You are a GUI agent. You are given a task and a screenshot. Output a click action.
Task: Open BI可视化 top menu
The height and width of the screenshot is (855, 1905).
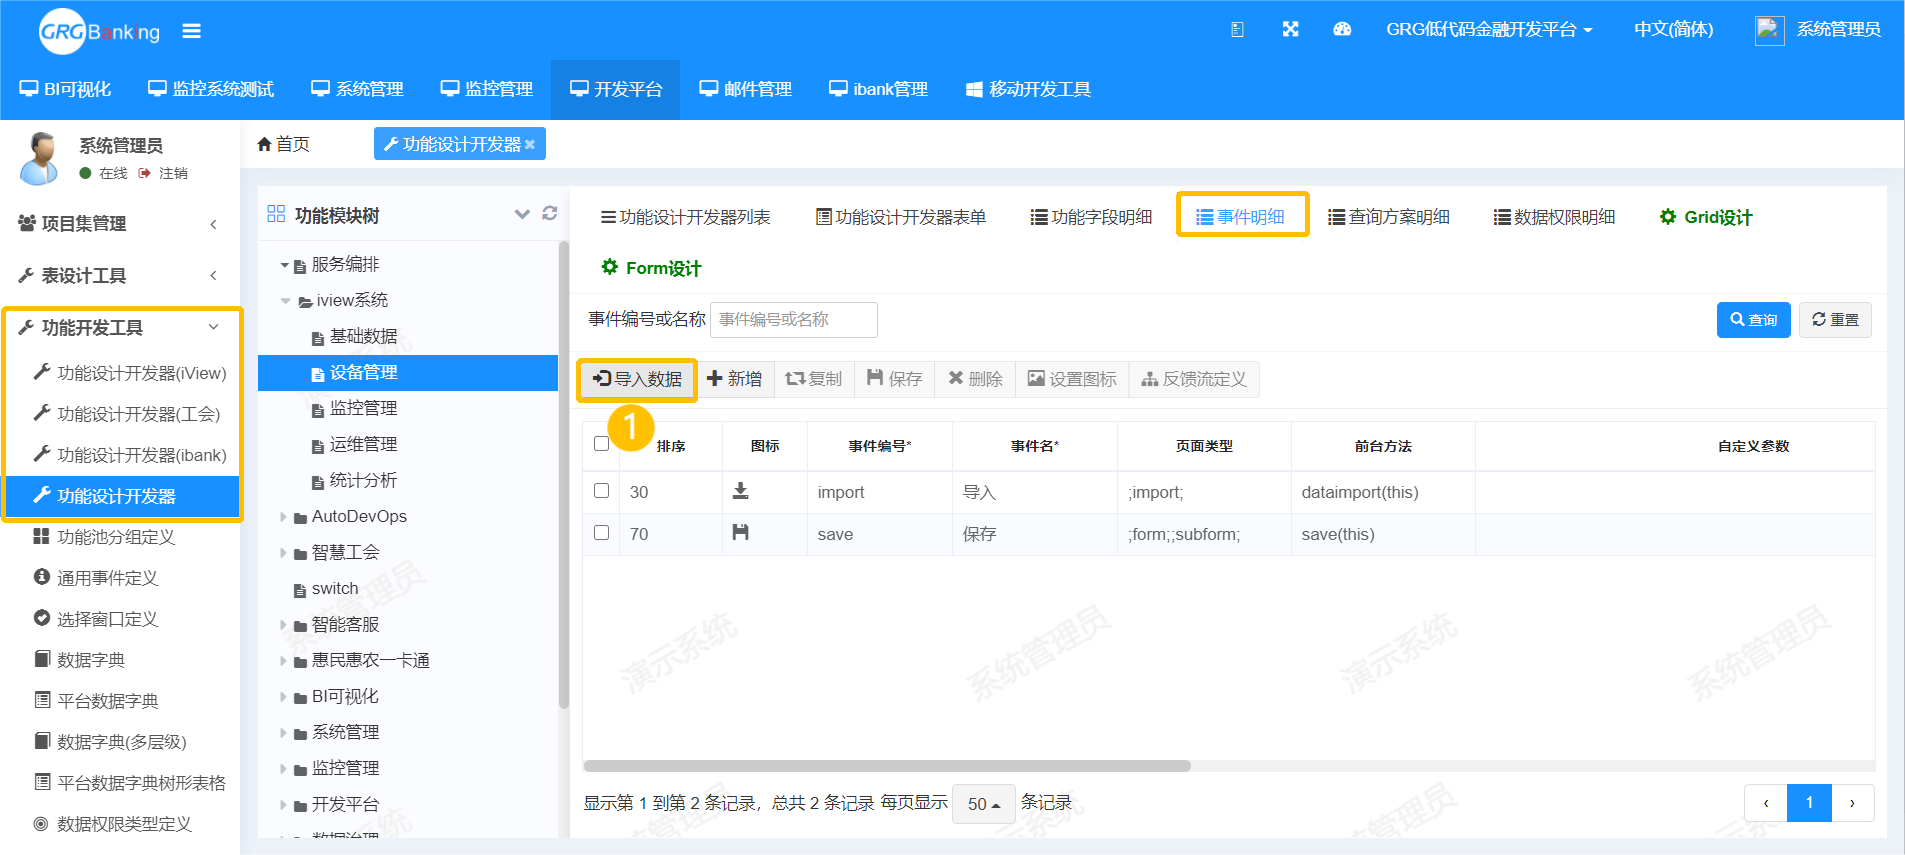click(65, 90)
